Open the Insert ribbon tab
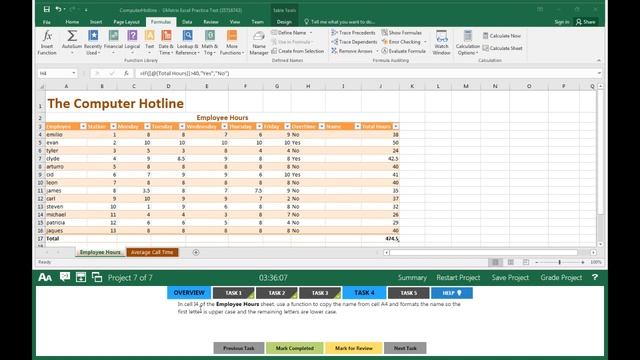Viewport: 640px width, 360px height. click(96, 22)
